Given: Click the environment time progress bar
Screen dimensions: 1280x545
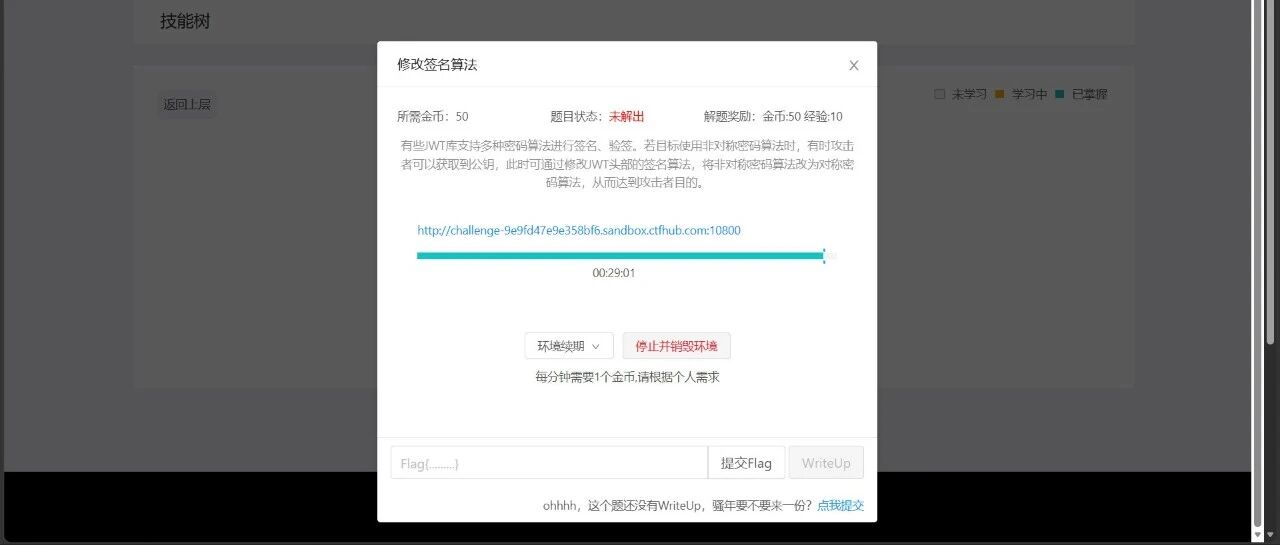Looking at the screenshot, I should coord(627,256).
